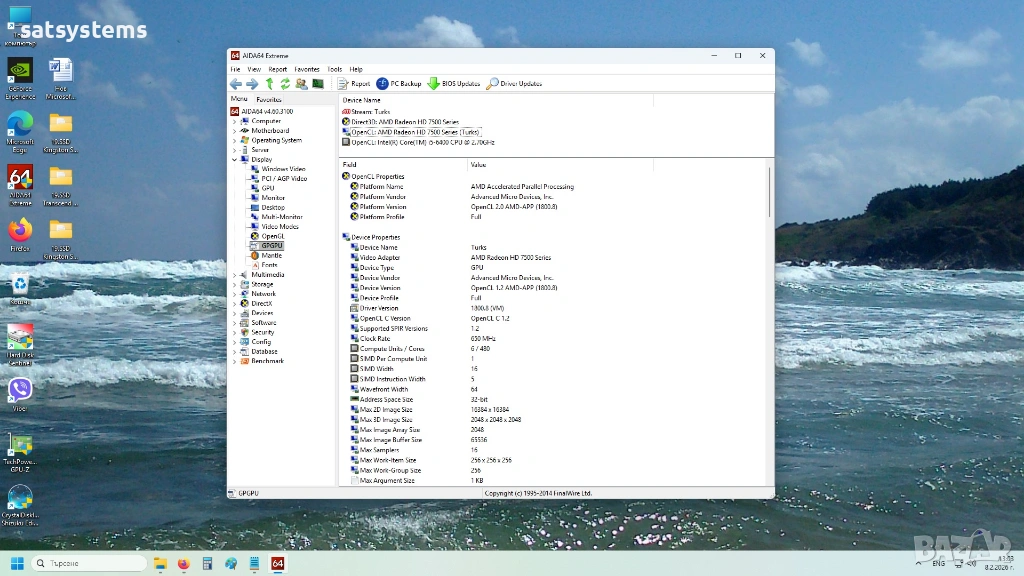Select OpenGL in the Display tree
Viewport: 1024px width, 576px height.
(x=272, y=236)
